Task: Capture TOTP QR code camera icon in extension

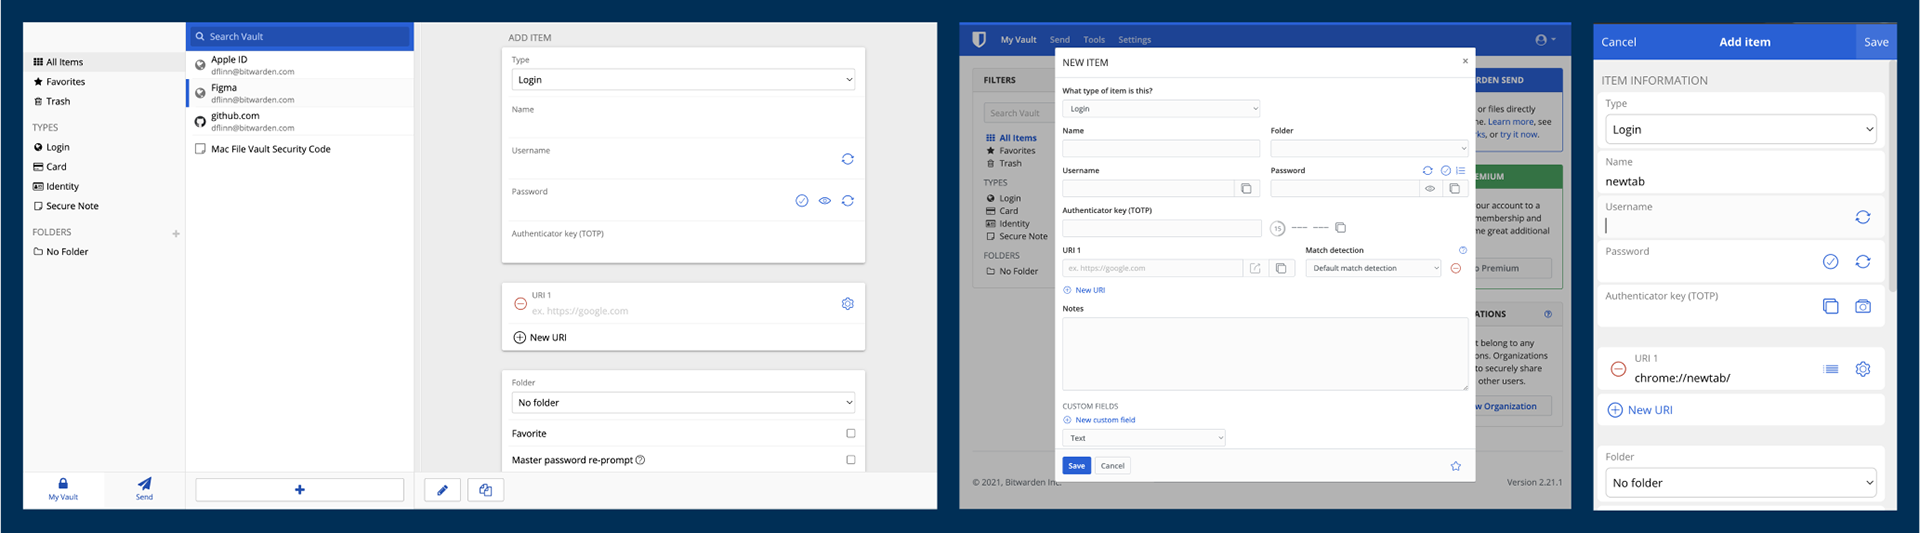Action: pos(1862,307)
